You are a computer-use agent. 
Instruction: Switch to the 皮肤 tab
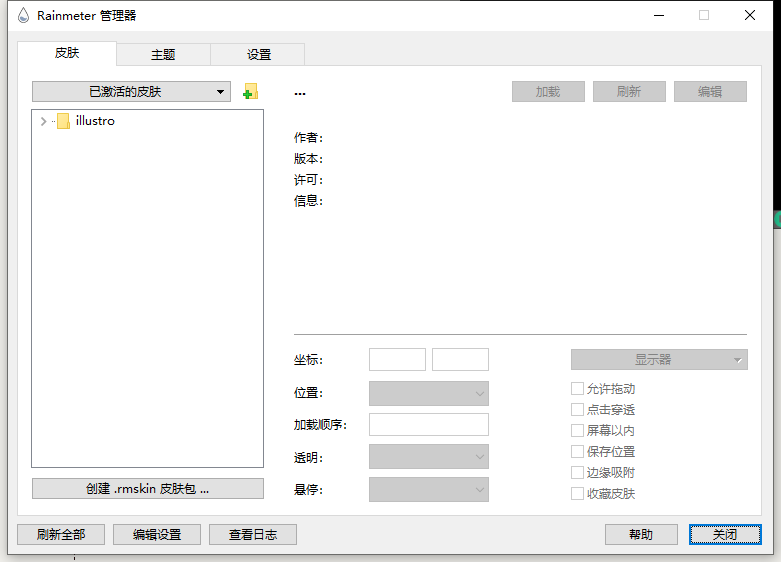point(67,53)
